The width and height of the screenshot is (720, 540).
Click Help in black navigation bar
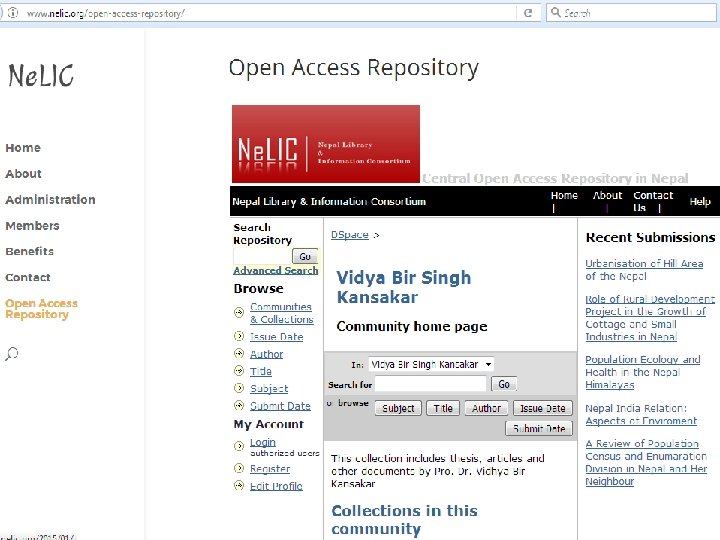point(700,201)
